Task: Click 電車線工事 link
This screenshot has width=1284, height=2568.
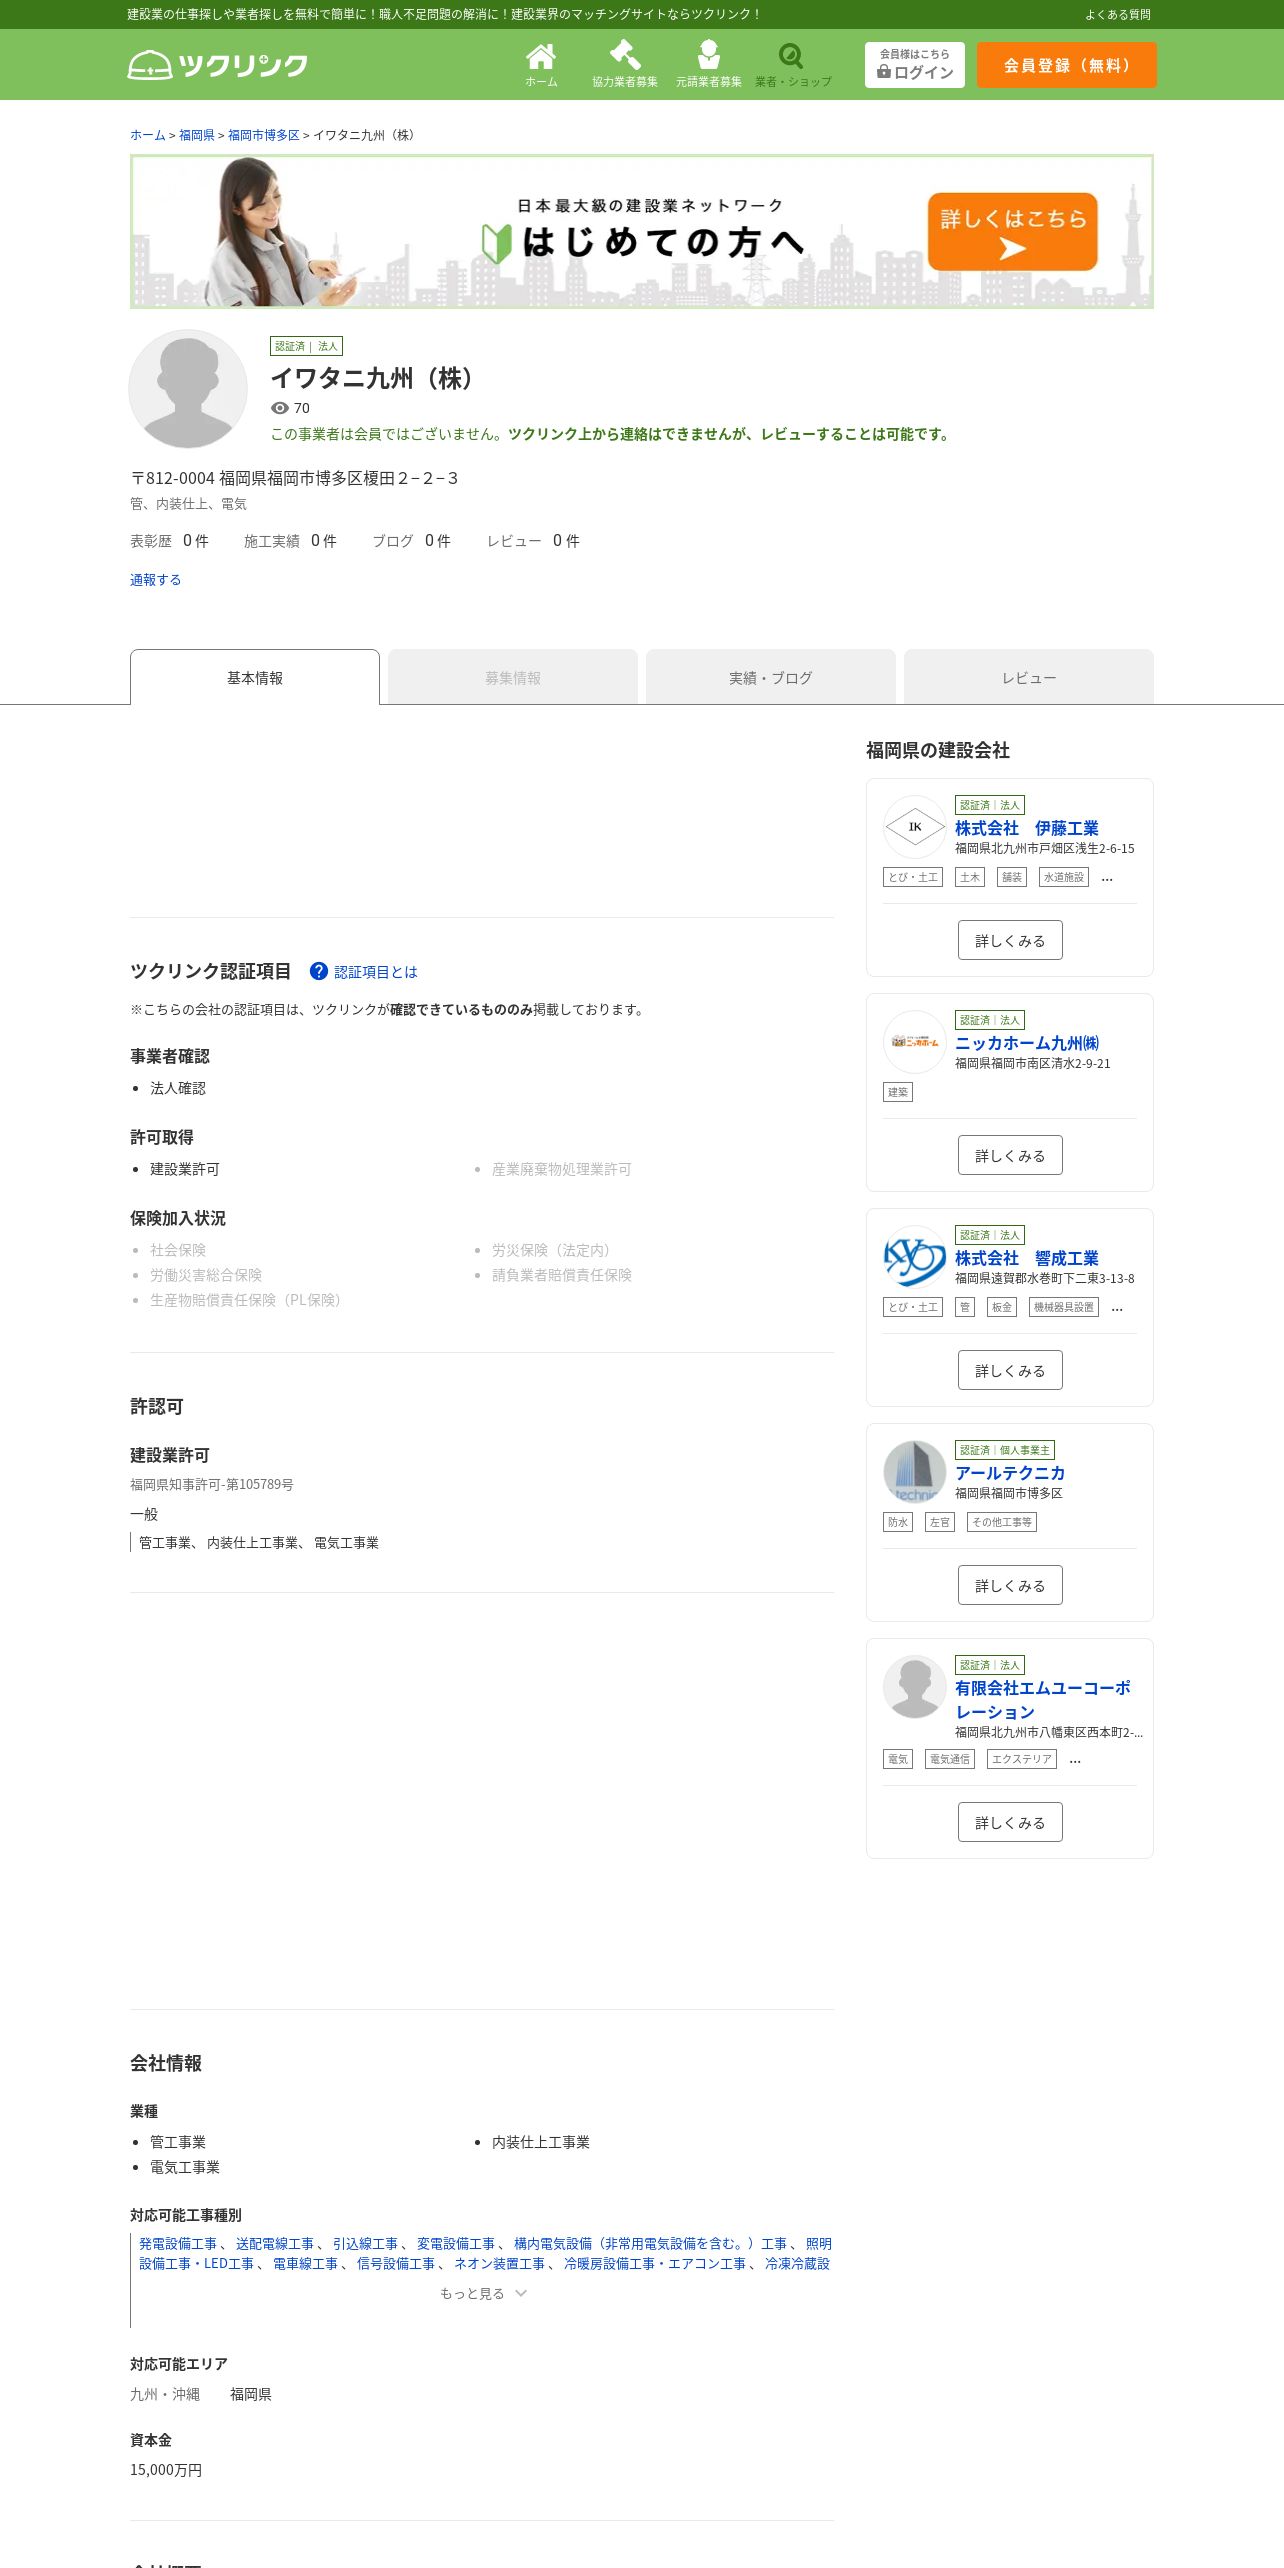Action: [305, 2264]
